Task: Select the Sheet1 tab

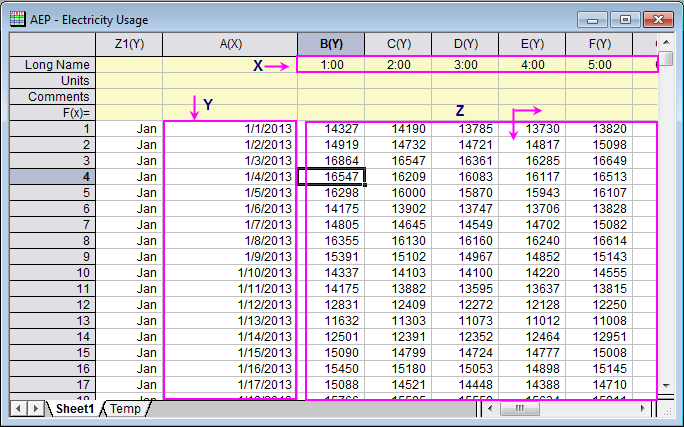Action: (x=75, y=409)
